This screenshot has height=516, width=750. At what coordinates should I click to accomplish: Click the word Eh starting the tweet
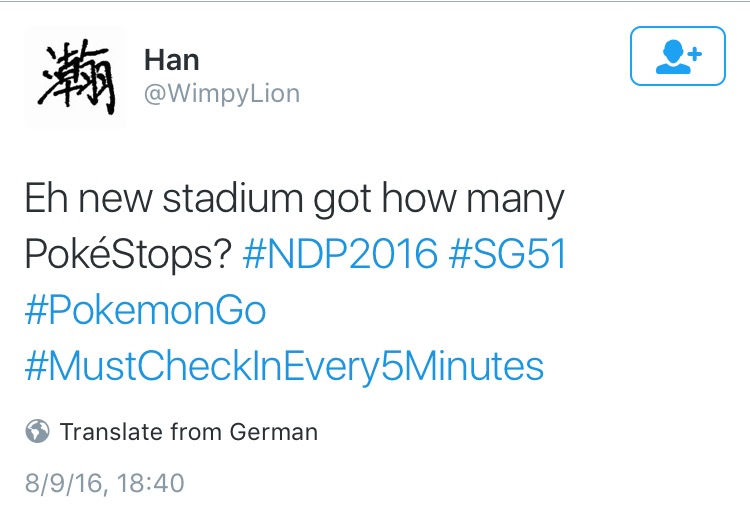pyautogui.click(x=44, y=199)
